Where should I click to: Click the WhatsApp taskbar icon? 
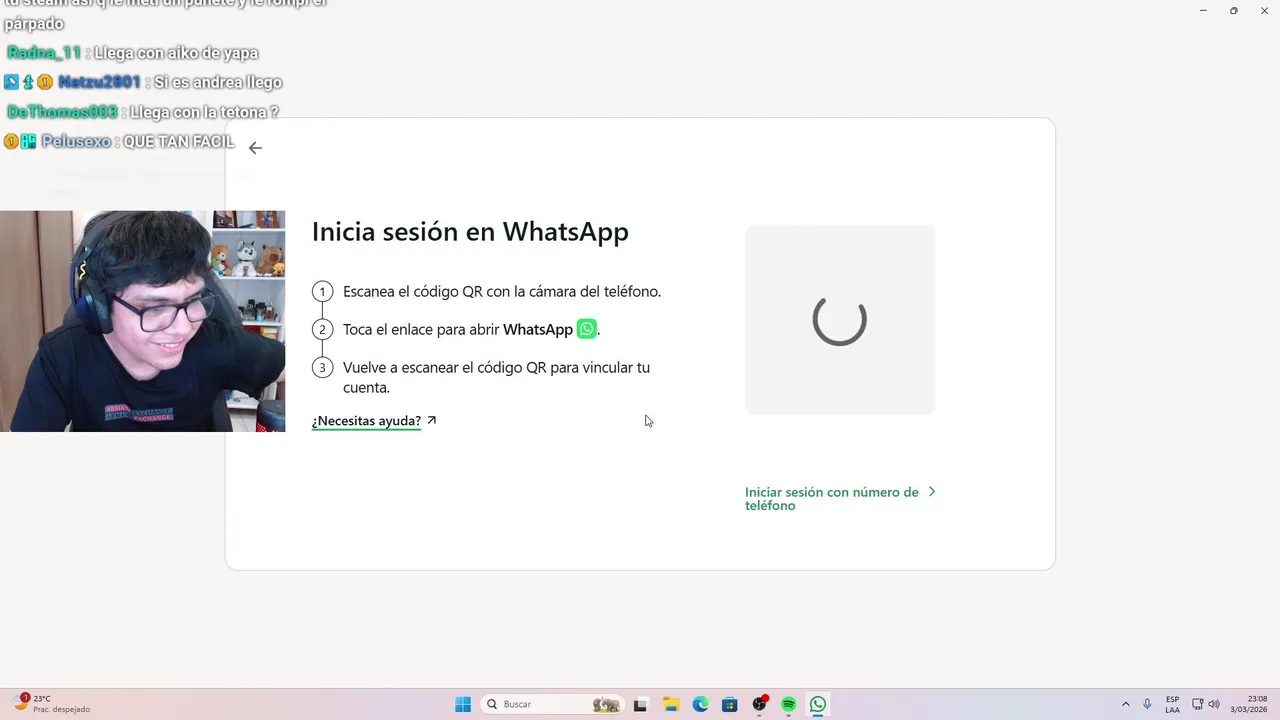[818, 704]
